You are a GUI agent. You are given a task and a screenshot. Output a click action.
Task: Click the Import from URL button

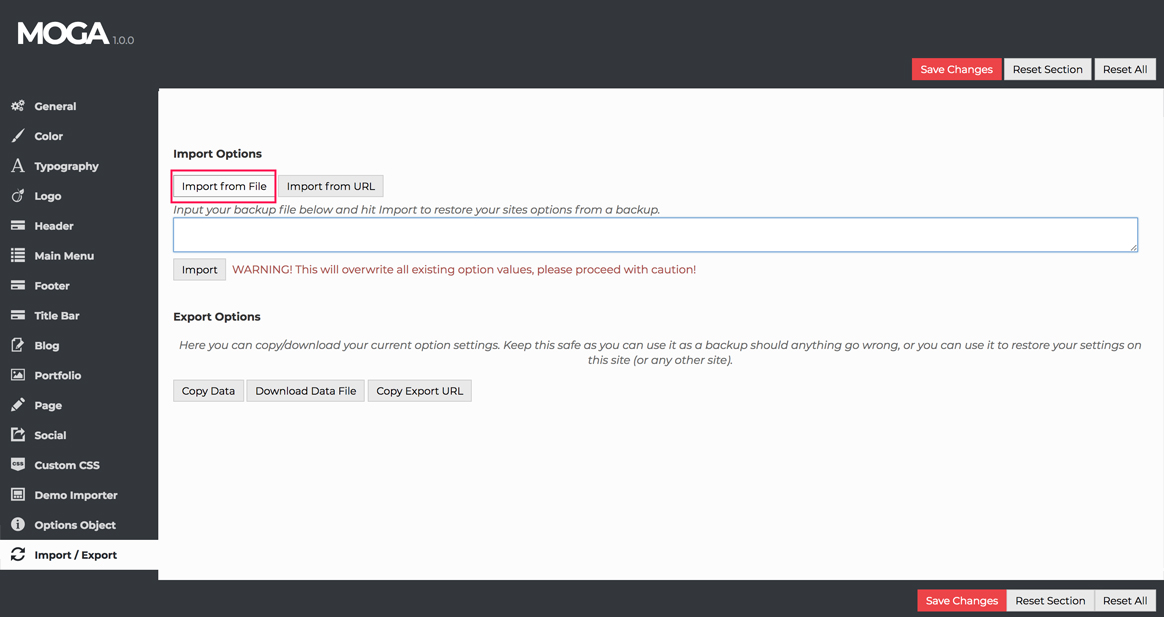click(x=331, y=186)
